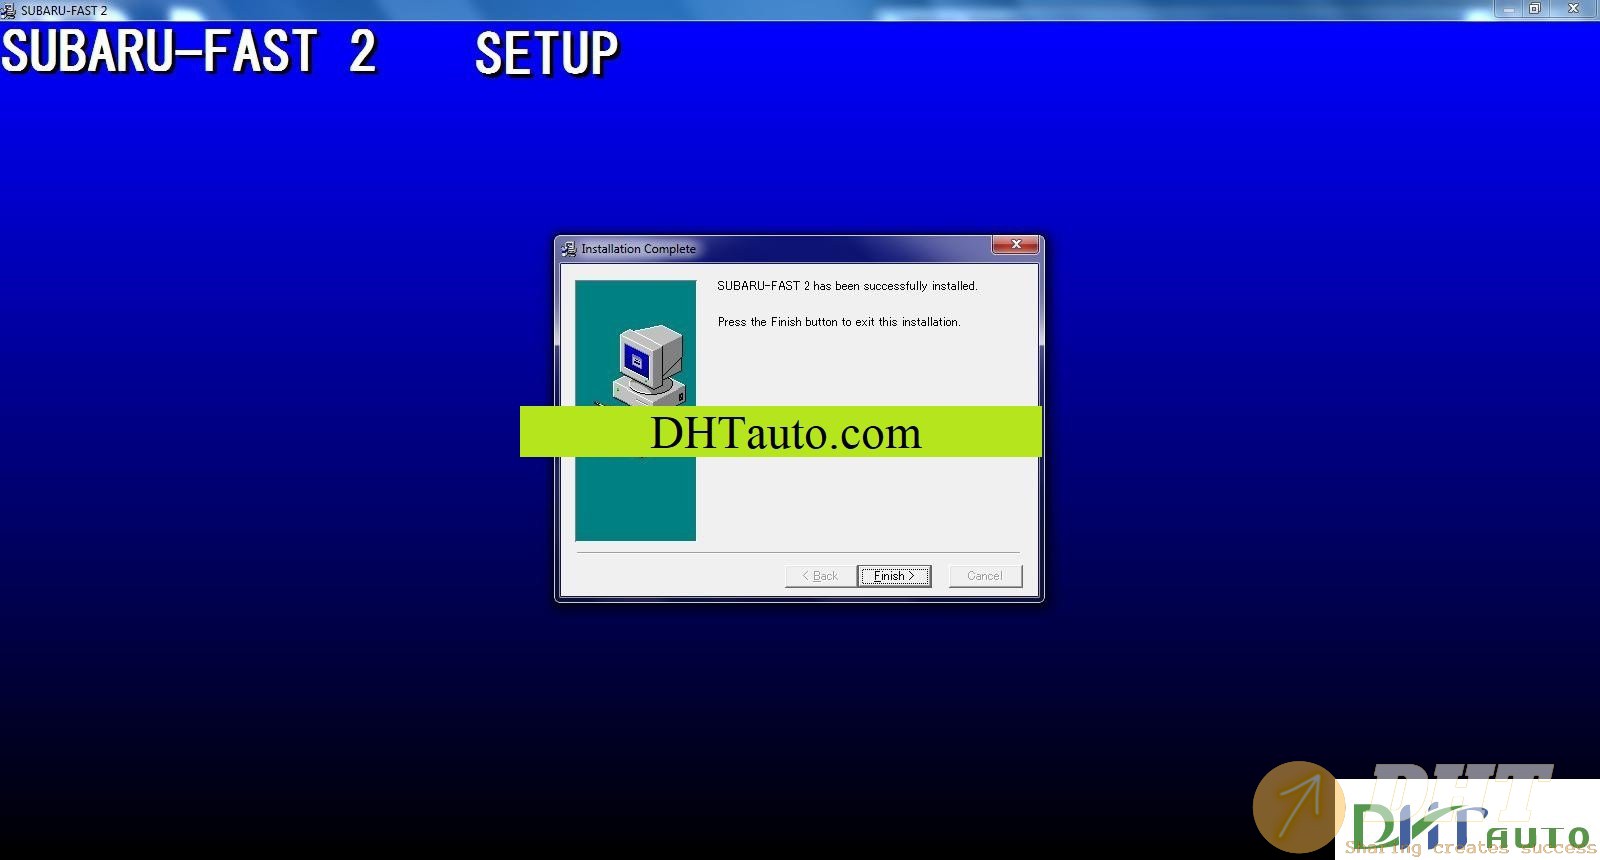Close the Installation Complete dialog

(x=1016, y=245)
